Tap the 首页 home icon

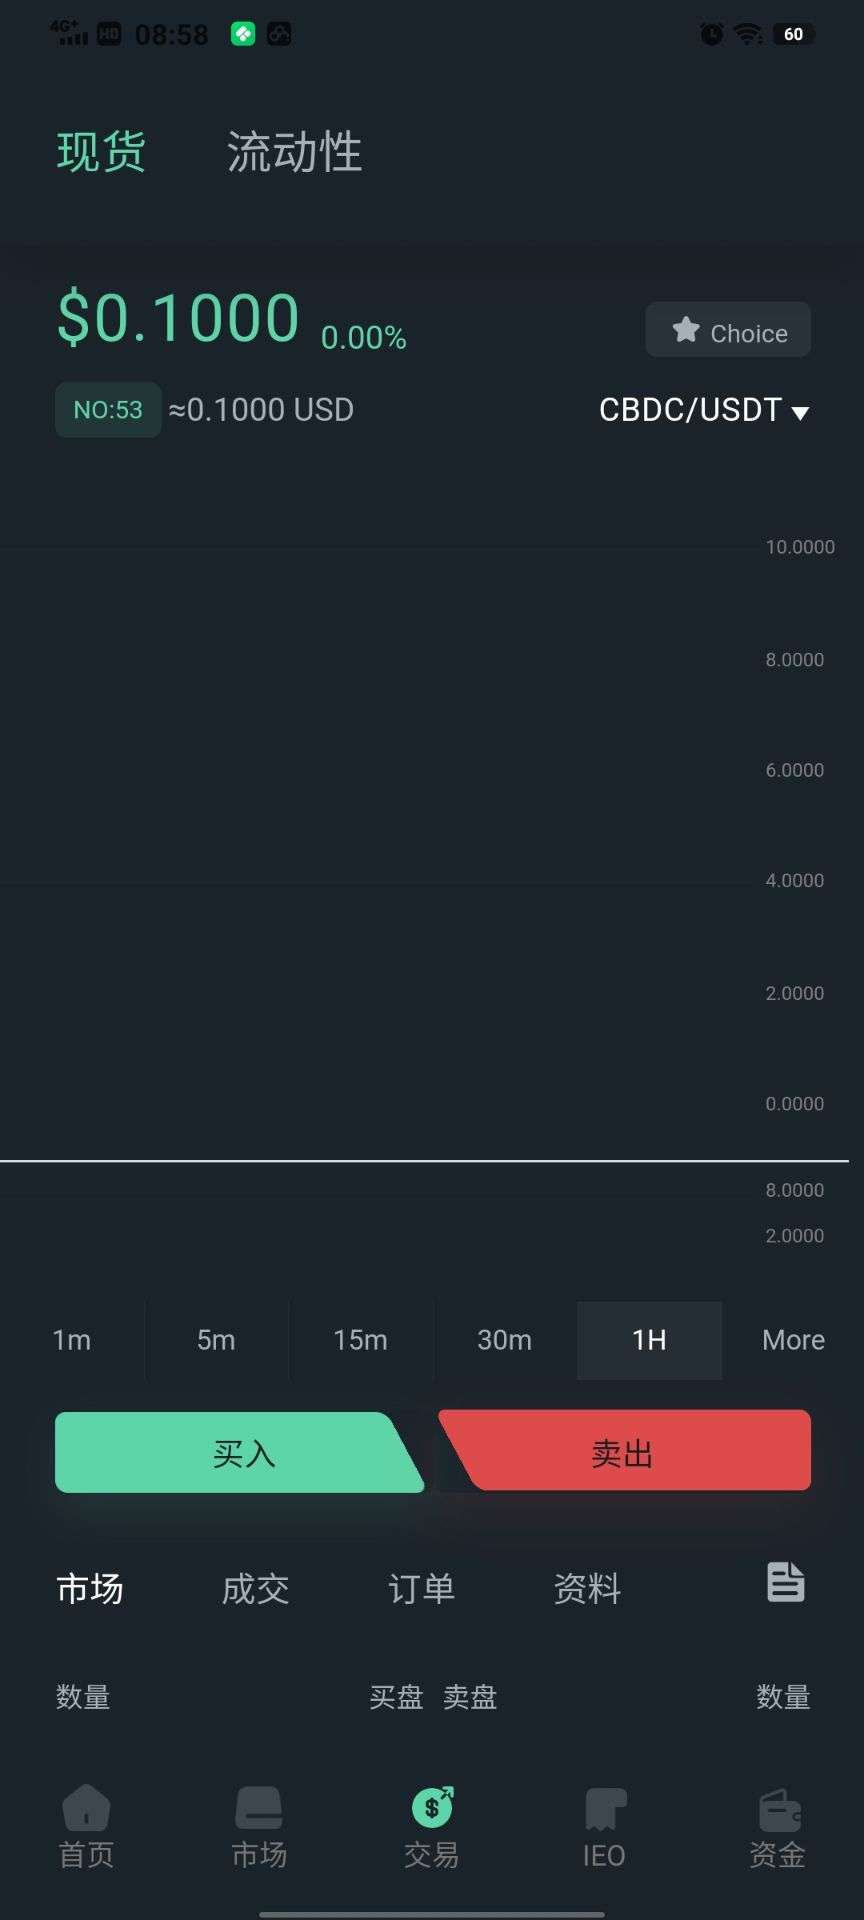click(x=86, y=1807)
